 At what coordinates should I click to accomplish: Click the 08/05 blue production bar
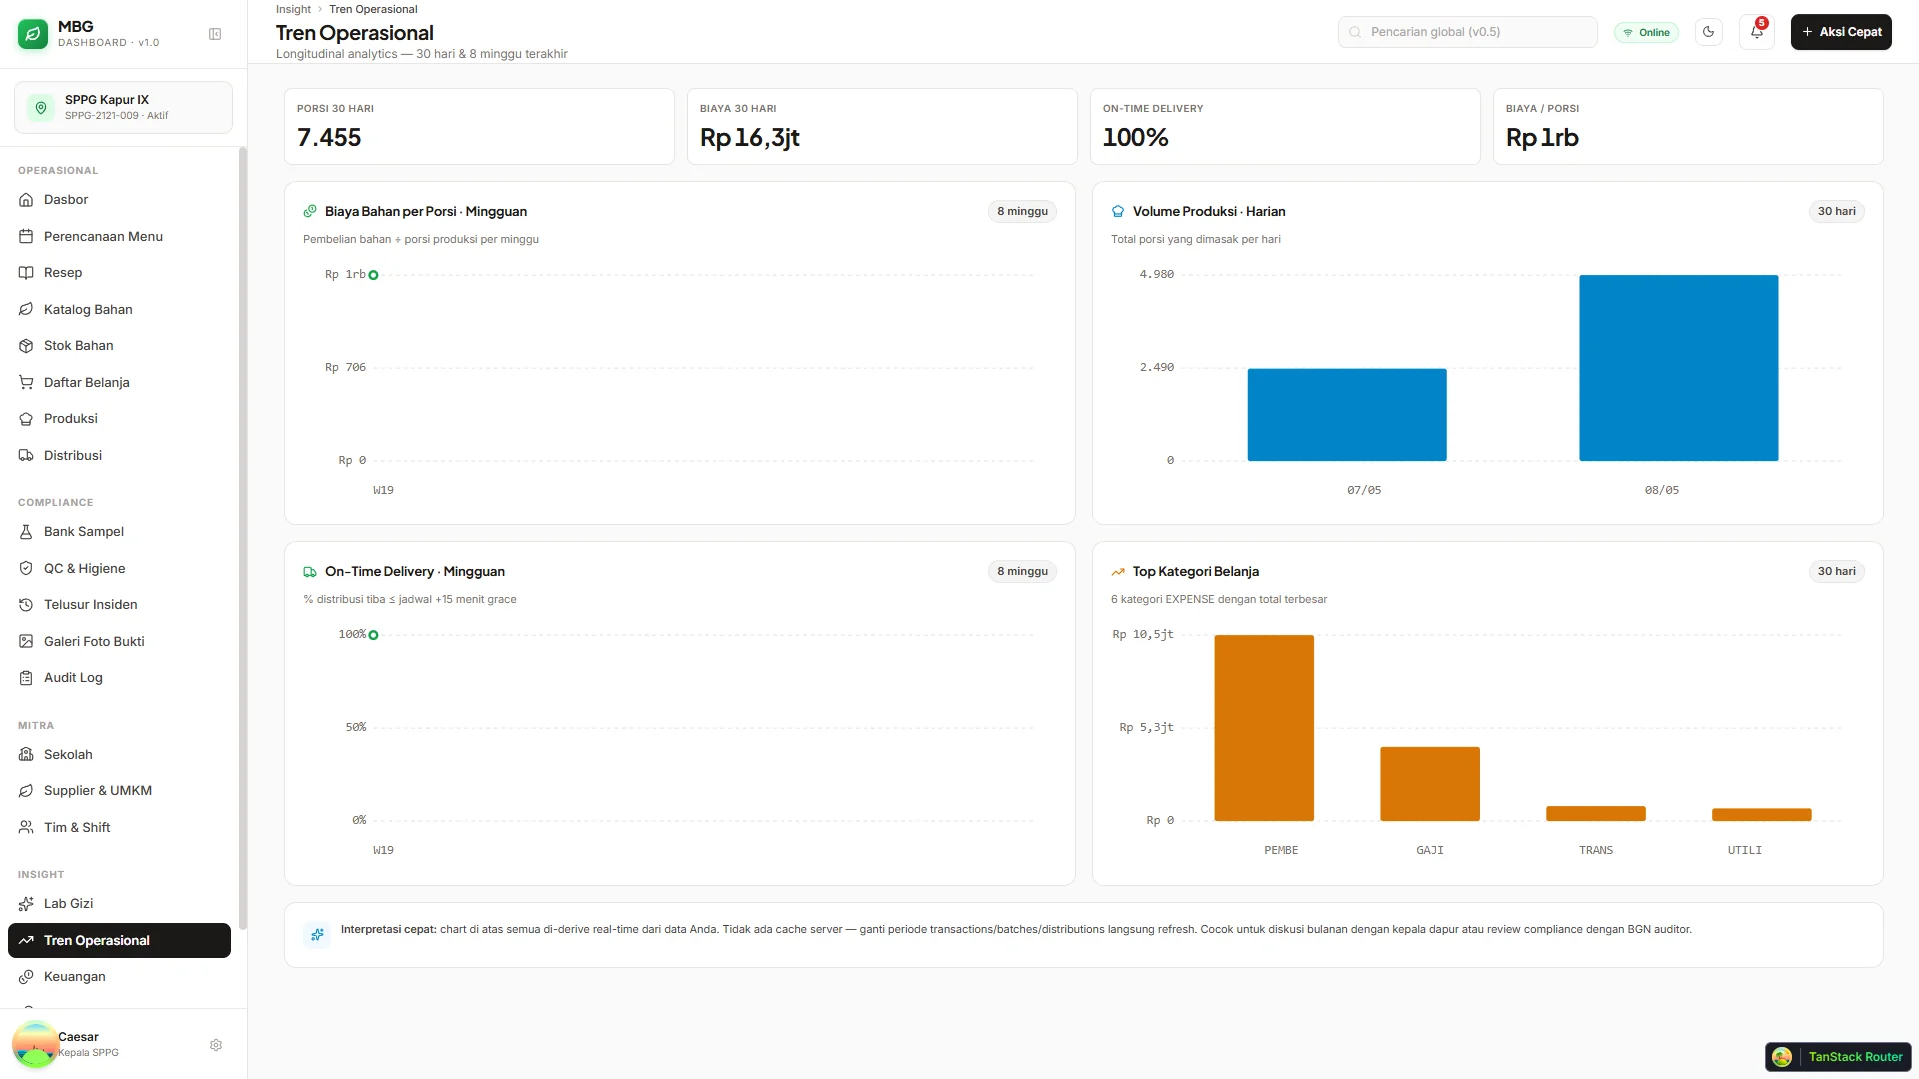pos(1679,368)
